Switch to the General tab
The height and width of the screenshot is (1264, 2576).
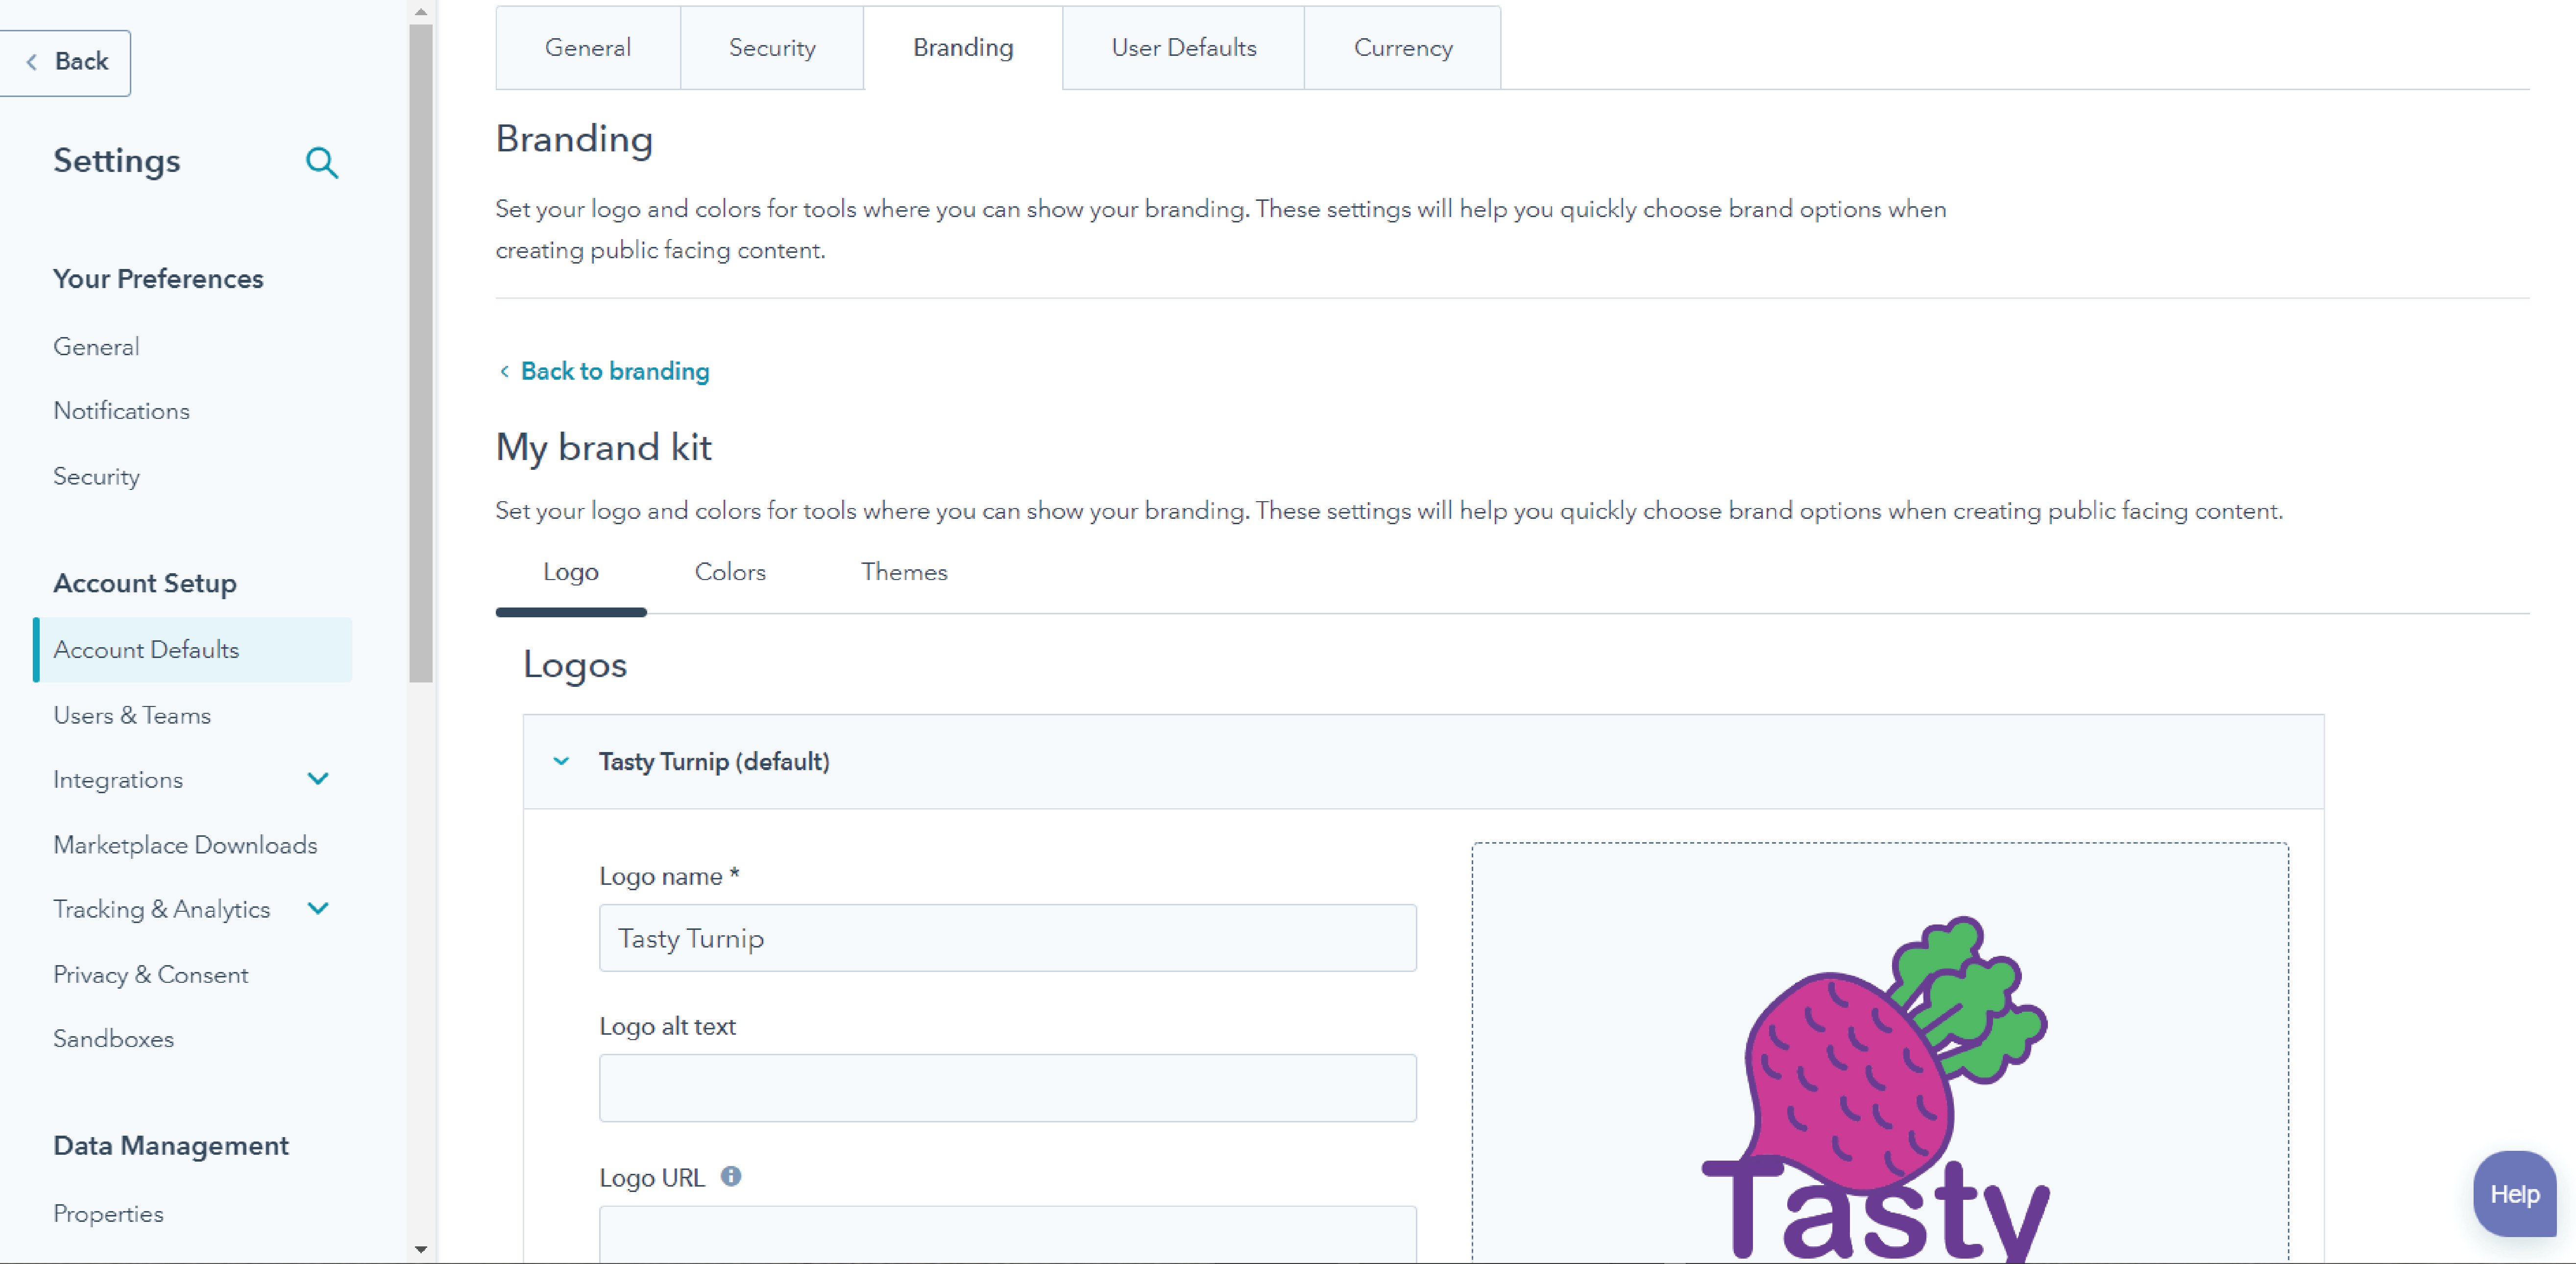pyautogui.click(x=588, y=48)
